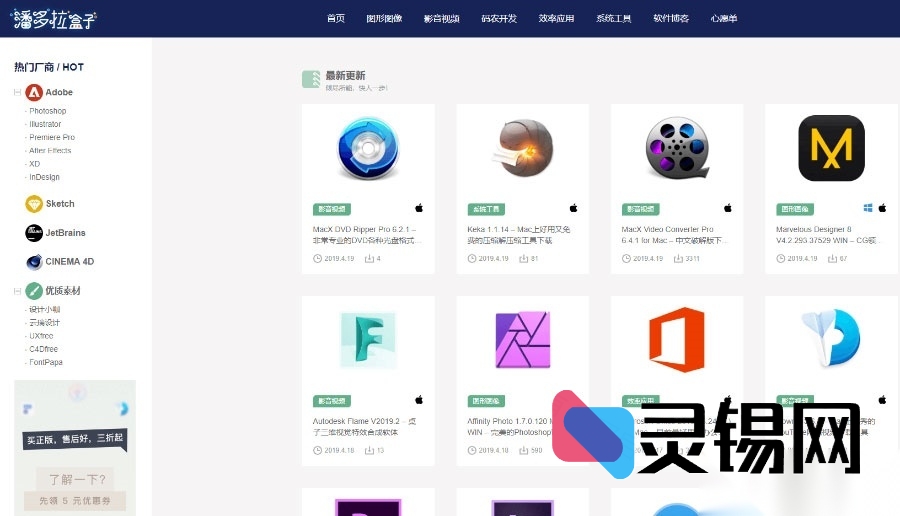Click the CINEMA 4D vendor label

click(x=69, y=262)
